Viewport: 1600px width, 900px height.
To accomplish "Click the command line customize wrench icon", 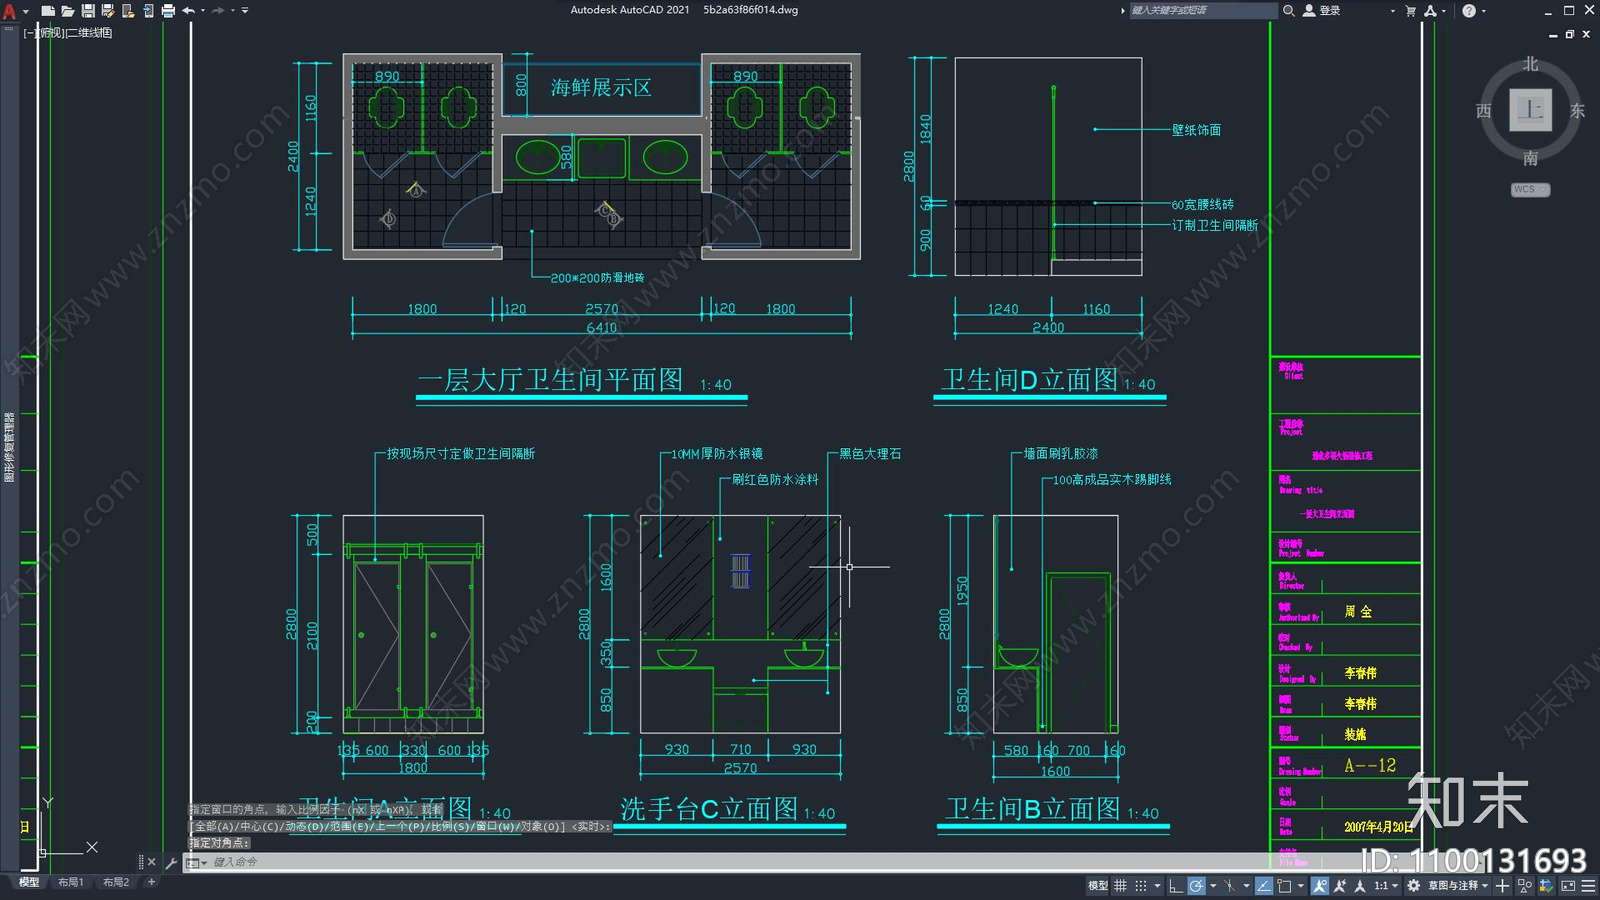I will tap(171, 862).
